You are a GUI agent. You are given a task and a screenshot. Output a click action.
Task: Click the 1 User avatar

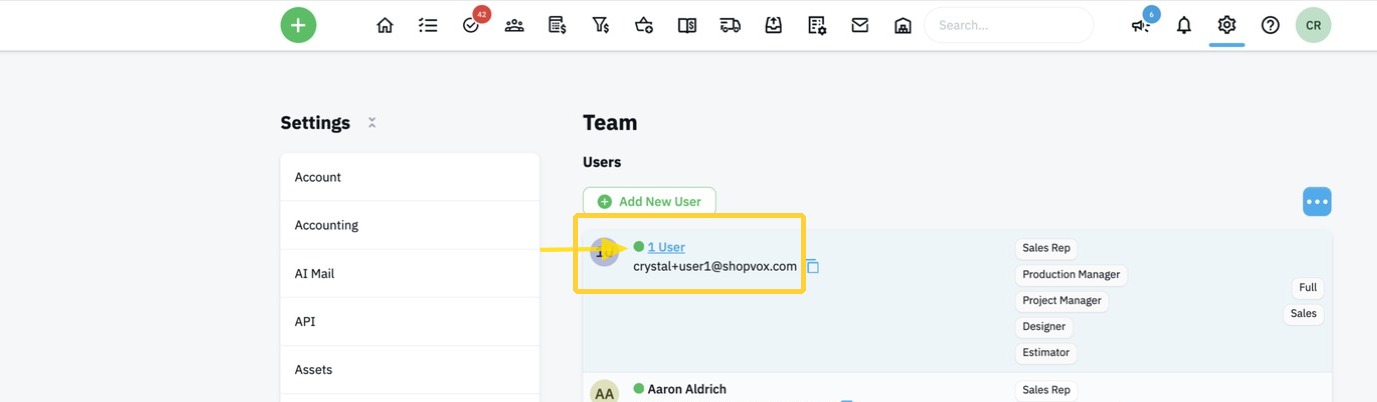(604, 252)
